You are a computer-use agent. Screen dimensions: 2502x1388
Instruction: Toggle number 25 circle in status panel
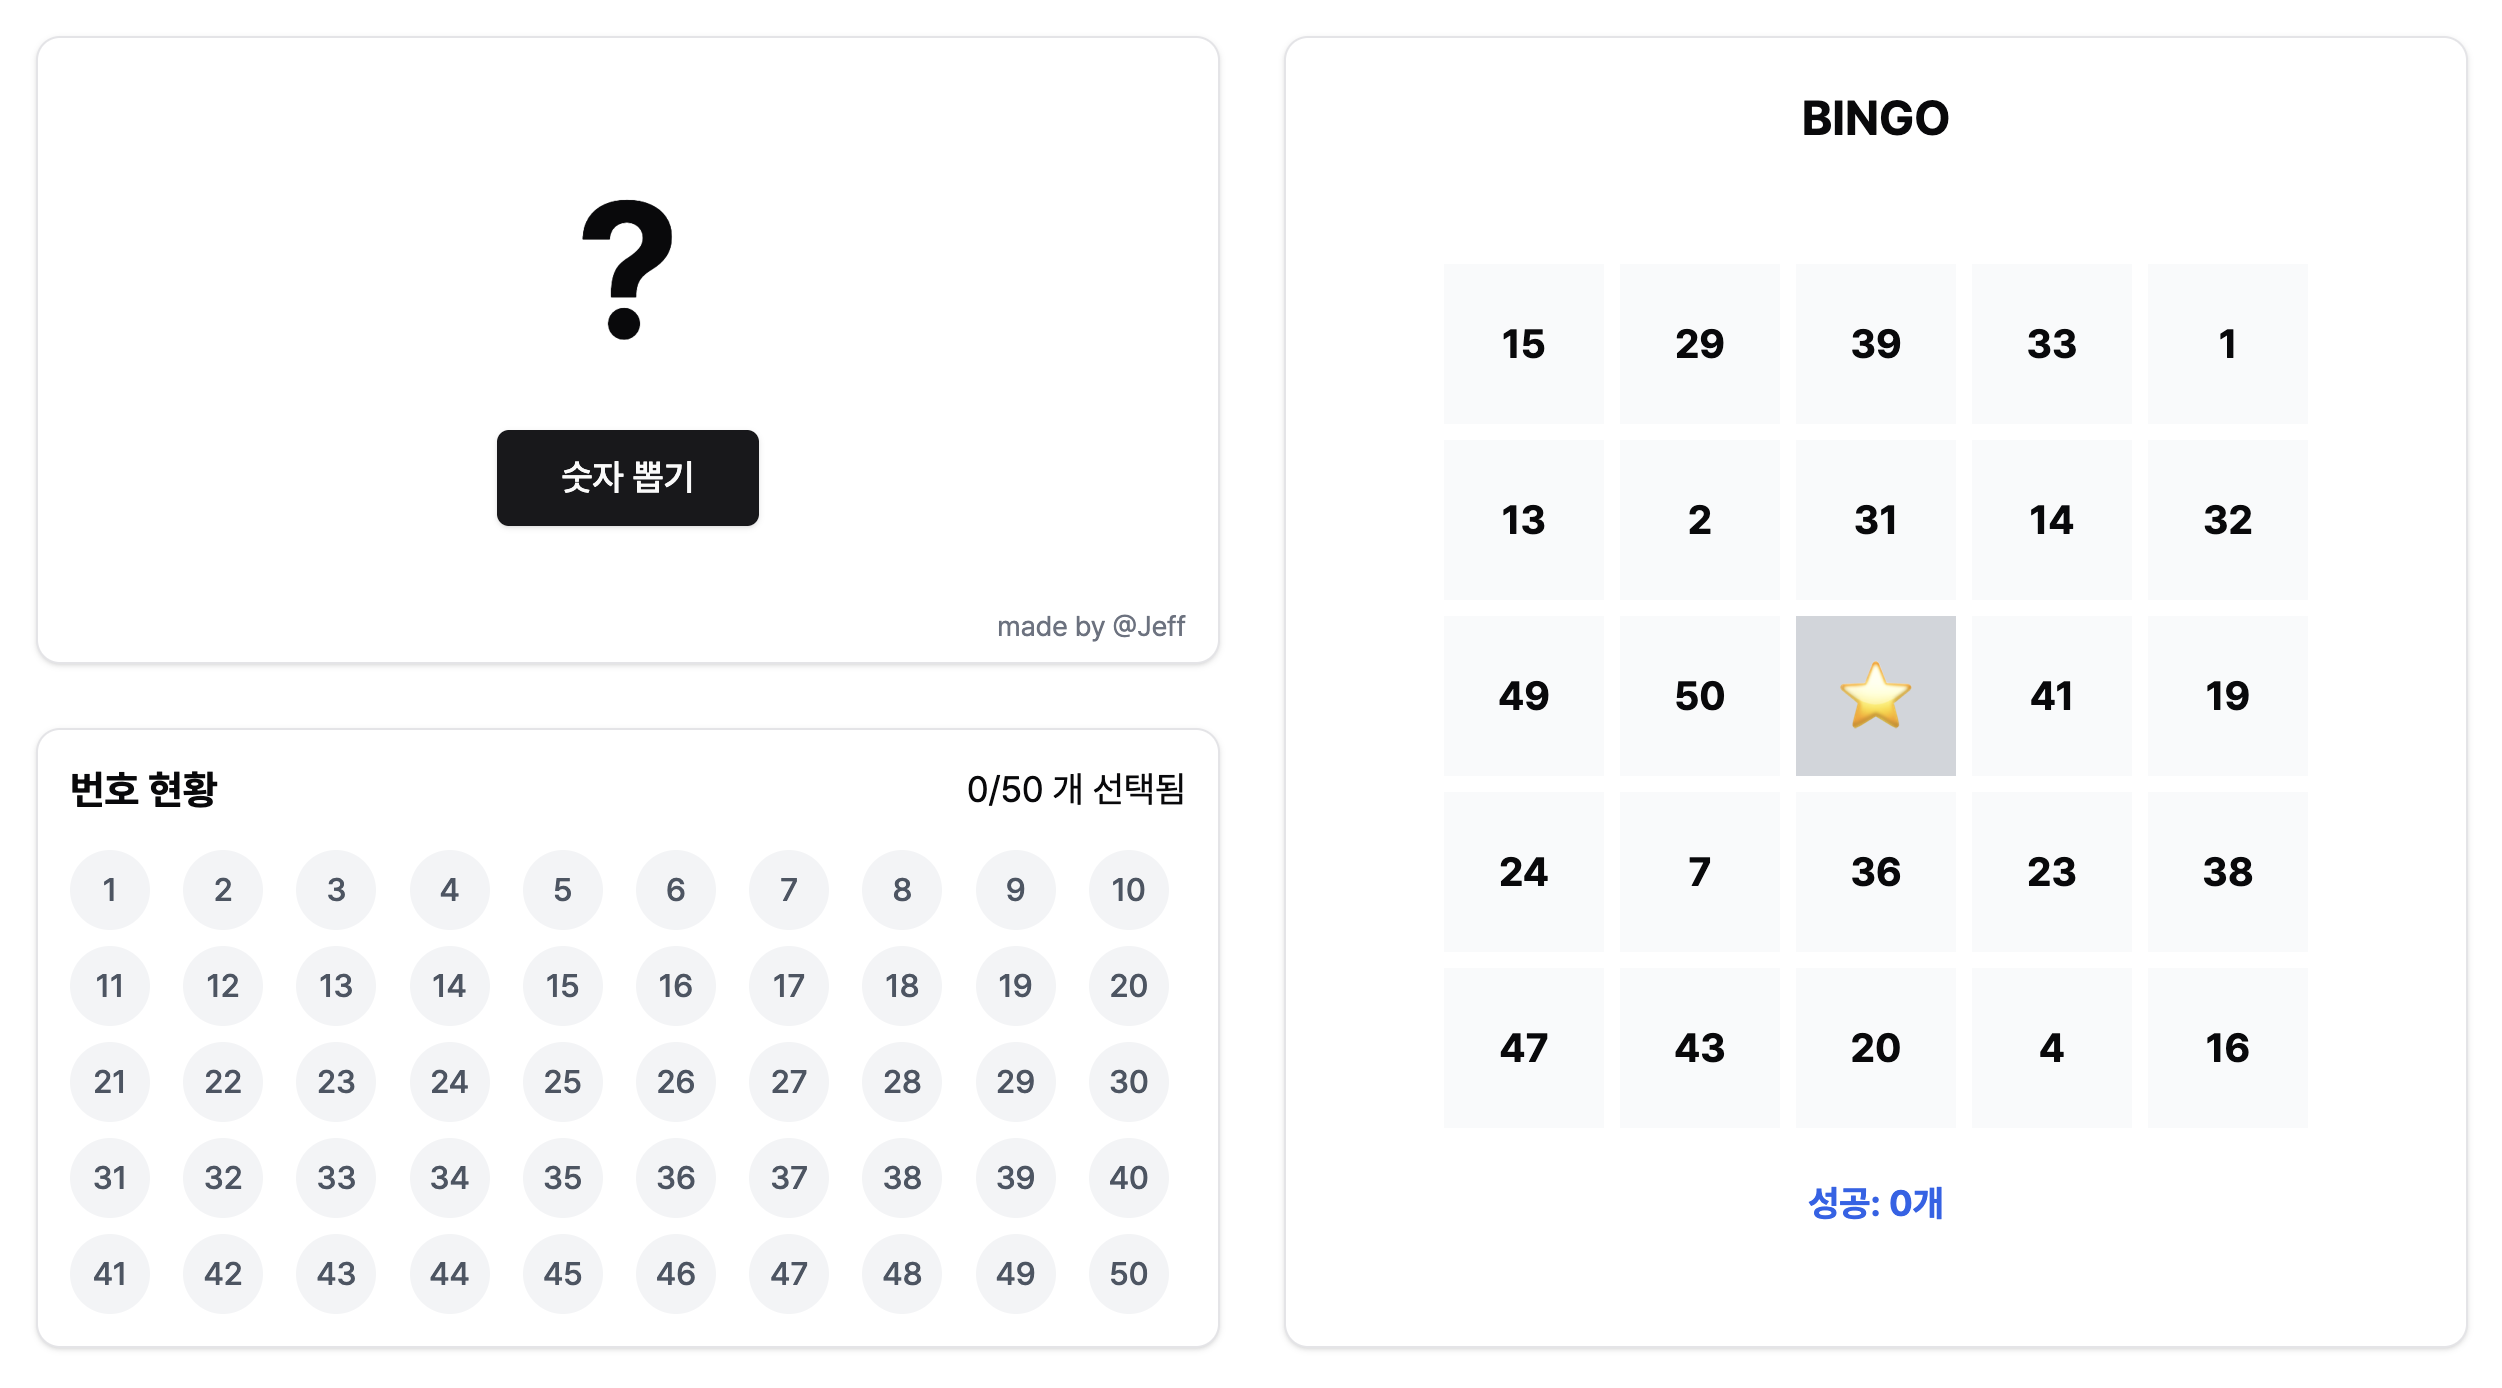[562, 1082]
